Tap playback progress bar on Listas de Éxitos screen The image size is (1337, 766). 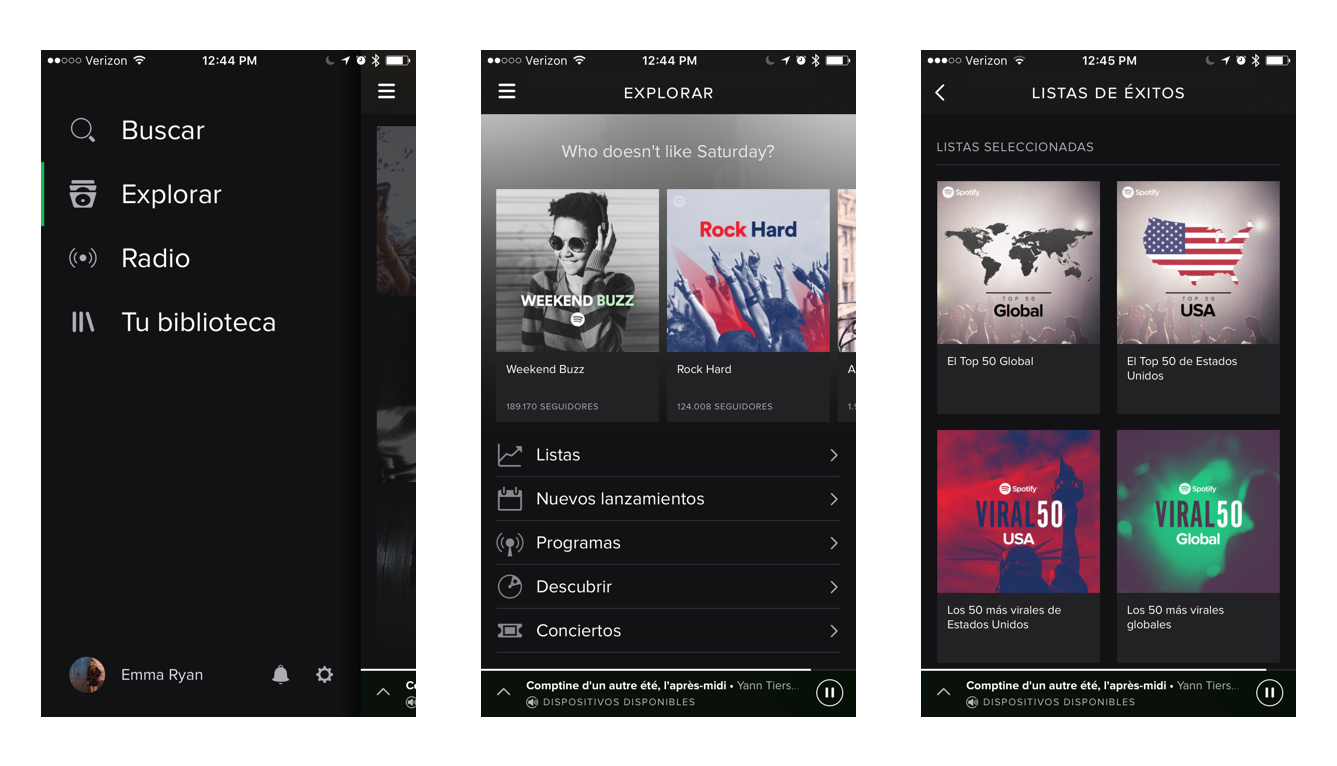[1108, 669]
